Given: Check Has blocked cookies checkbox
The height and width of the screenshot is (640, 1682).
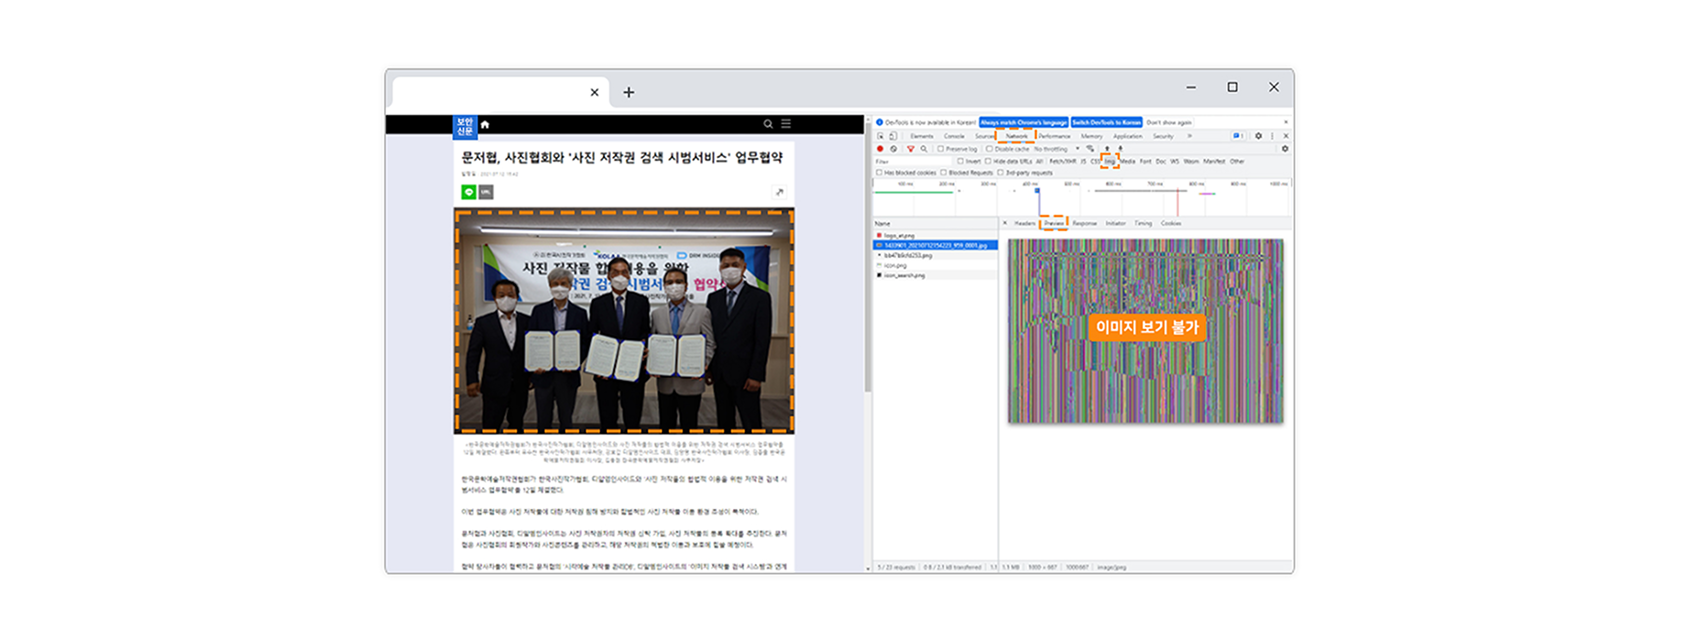Looking at the screenshot, I should pyautogui.click(x=879, y=173).
